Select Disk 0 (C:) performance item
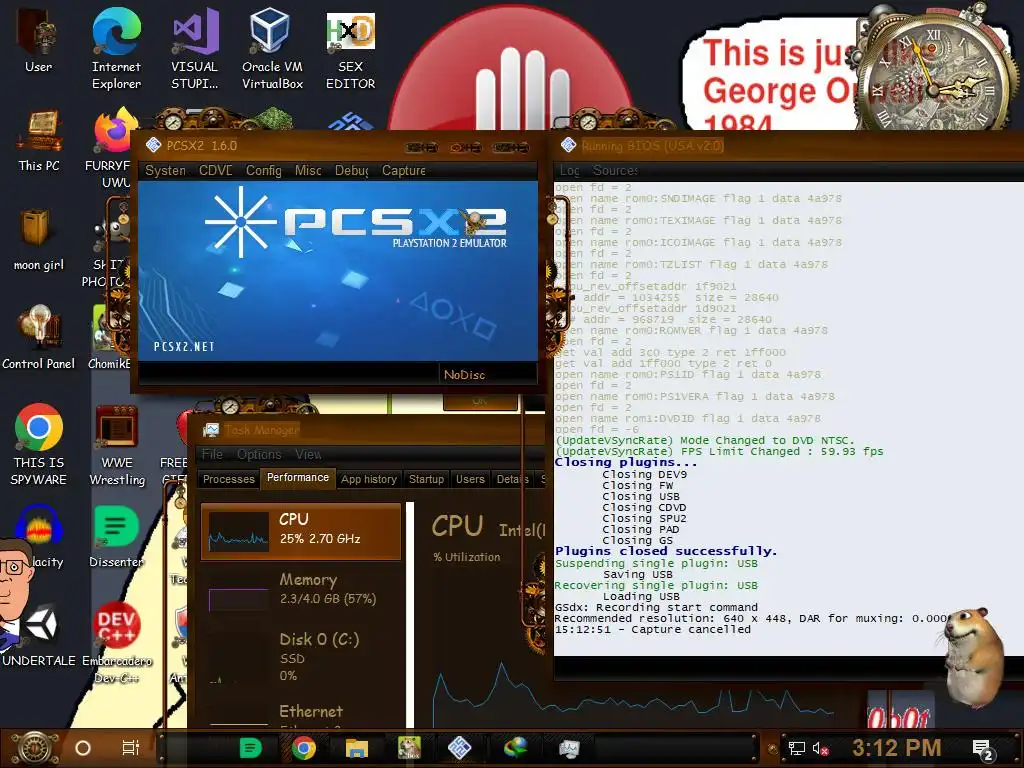1024x768 pixels. click(301, 656)
